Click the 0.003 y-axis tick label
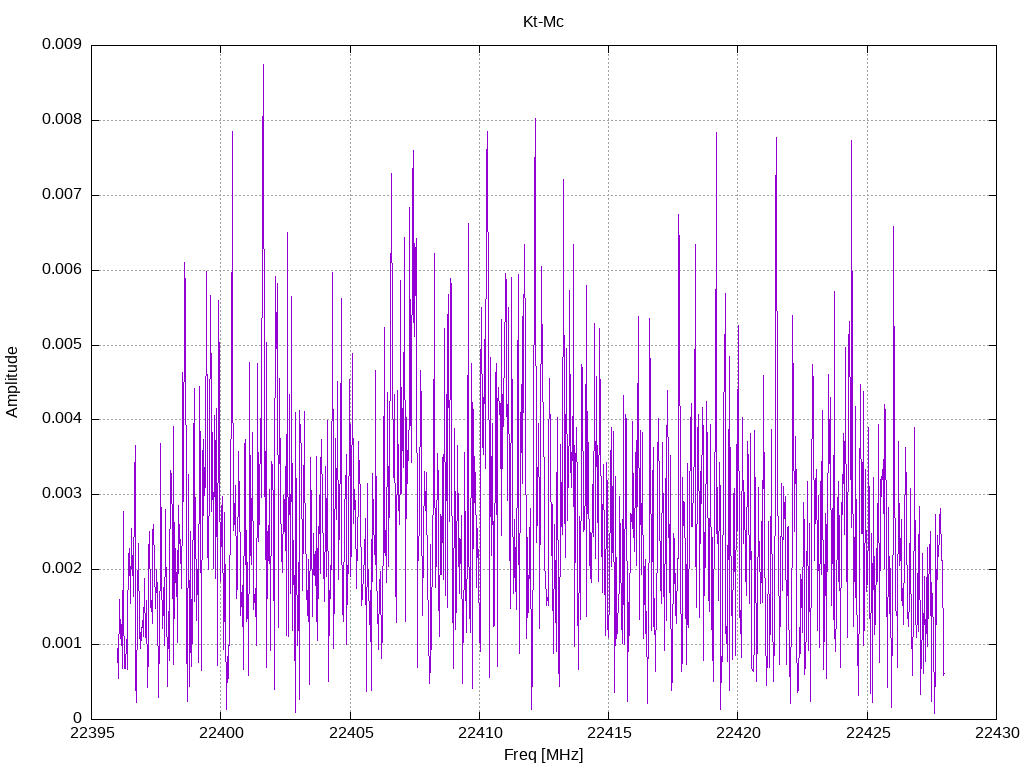Image resolution: width=1024 pixels, height=768 pixels. pyautogui.click(x=62, y=494)
